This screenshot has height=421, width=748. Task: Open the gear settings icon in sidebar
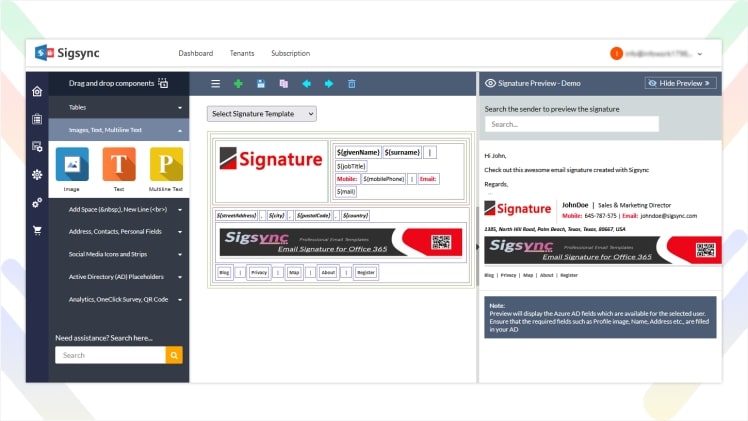tap(37, 175)
